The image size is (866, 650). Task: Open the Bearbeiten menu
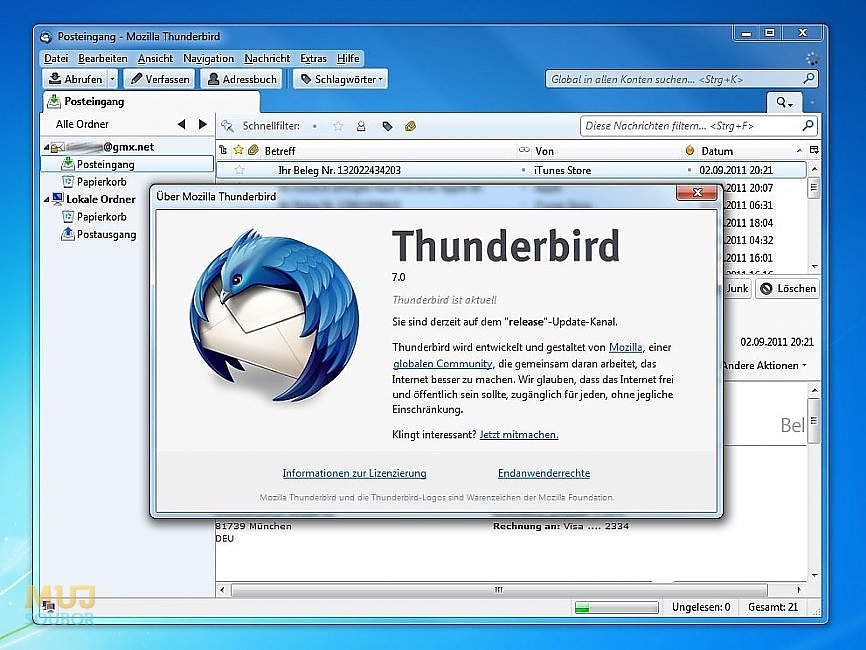pos(103,58)
